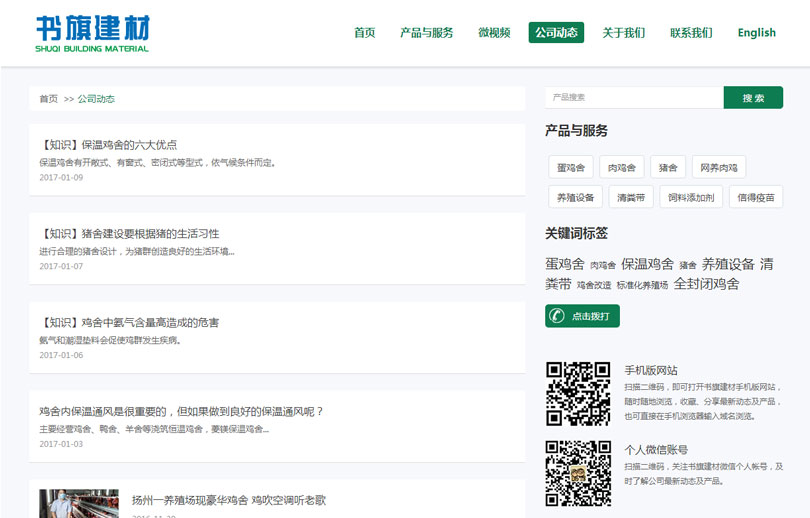Click the 产品搜索 search input field

(x=634, y=98)
